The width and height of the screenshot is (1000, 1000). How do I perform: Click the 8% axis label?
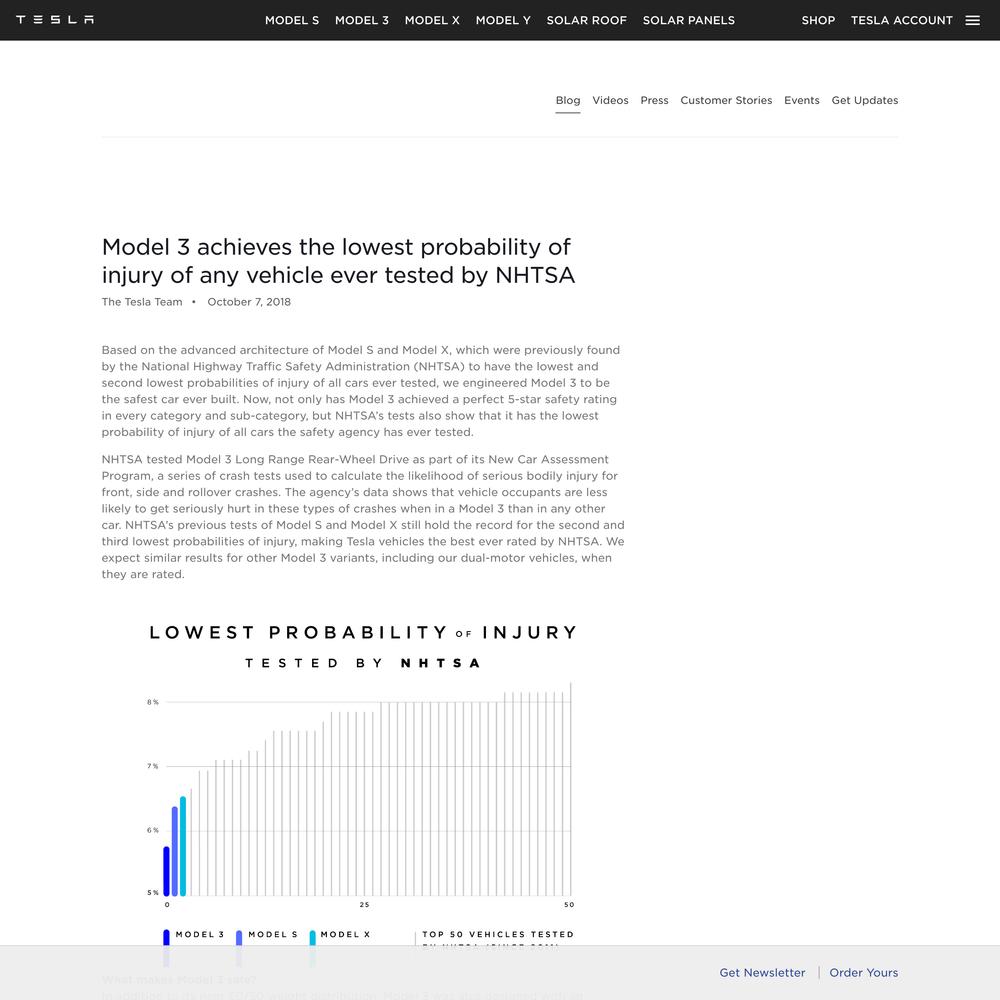click(x=153, y=702)
